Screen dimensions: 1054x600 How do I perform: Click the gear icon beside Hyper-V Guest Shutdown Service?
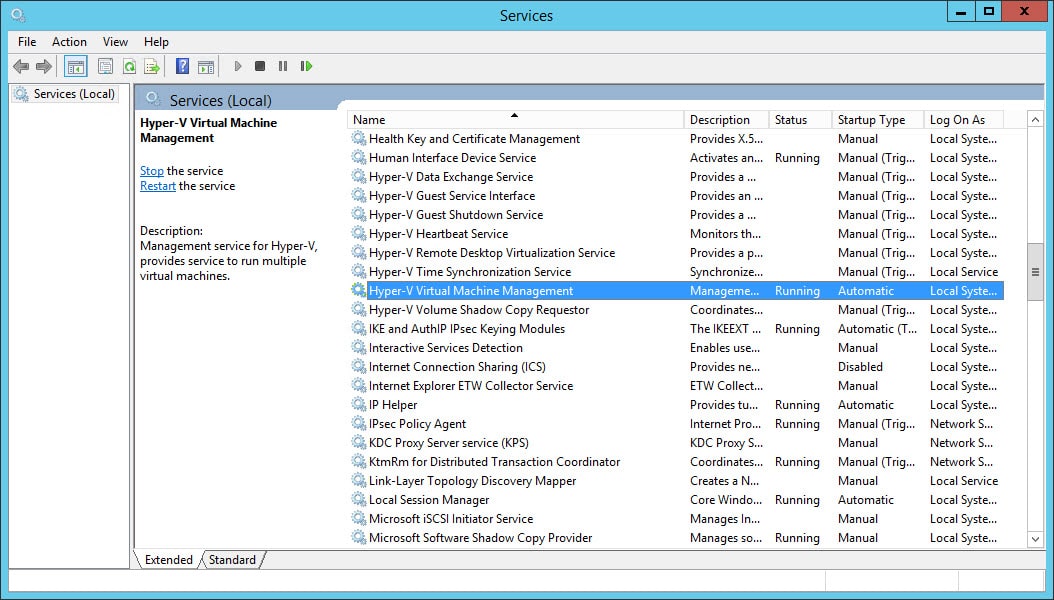coord(359,214)
